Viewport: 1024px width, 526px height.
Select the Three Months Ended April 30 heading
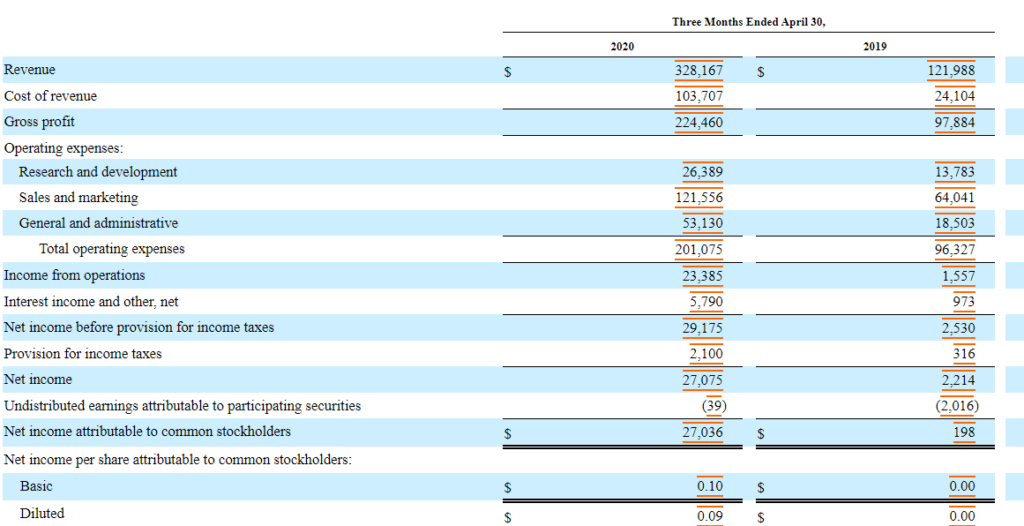(748, 22)
